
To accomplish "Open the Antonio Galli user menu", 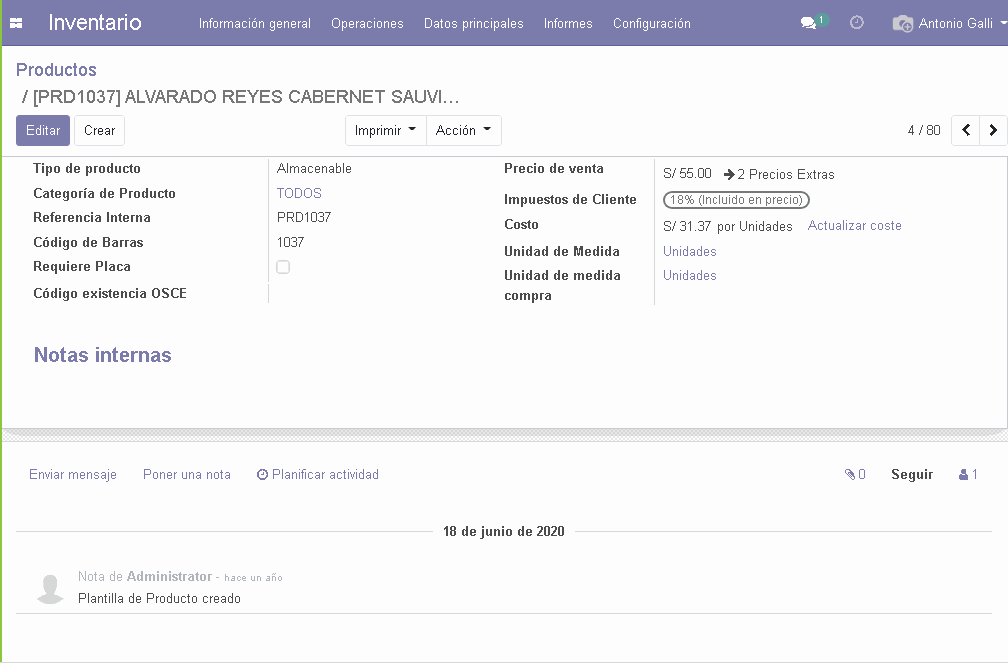I will (x=949, y=23).
